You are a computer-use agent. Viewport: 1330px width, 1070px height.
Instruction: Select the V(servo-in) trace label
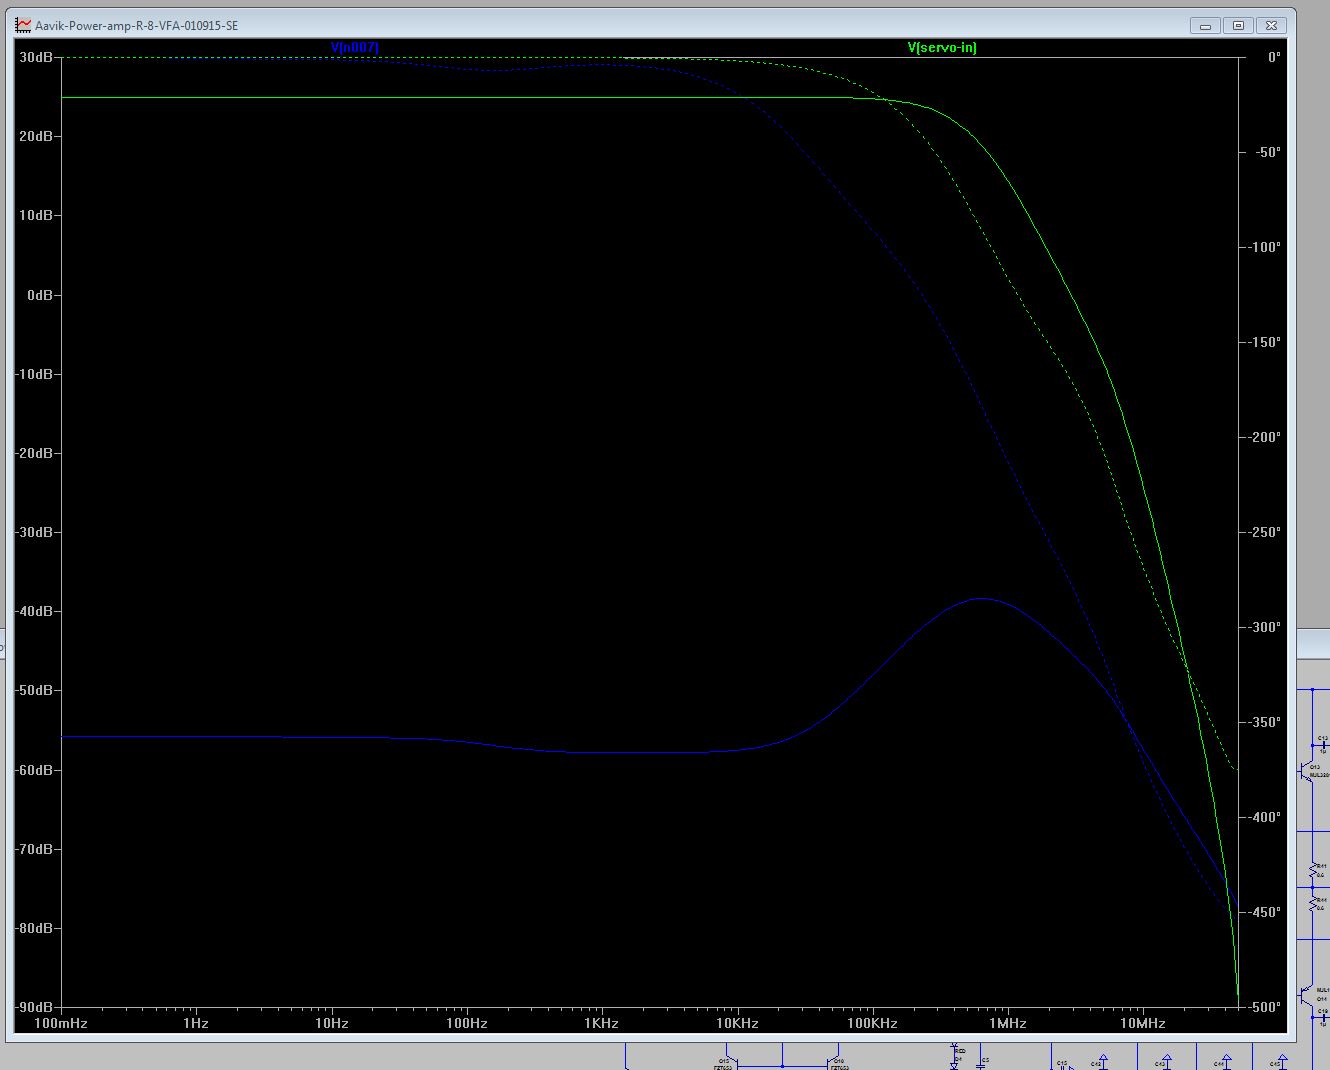point(942,47)
